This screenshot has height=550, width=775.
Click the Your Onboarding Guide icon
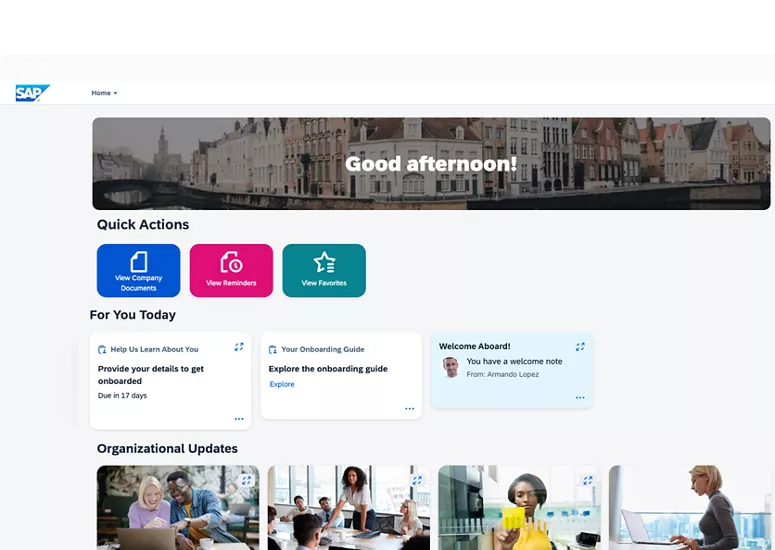(x=272, y=350)
